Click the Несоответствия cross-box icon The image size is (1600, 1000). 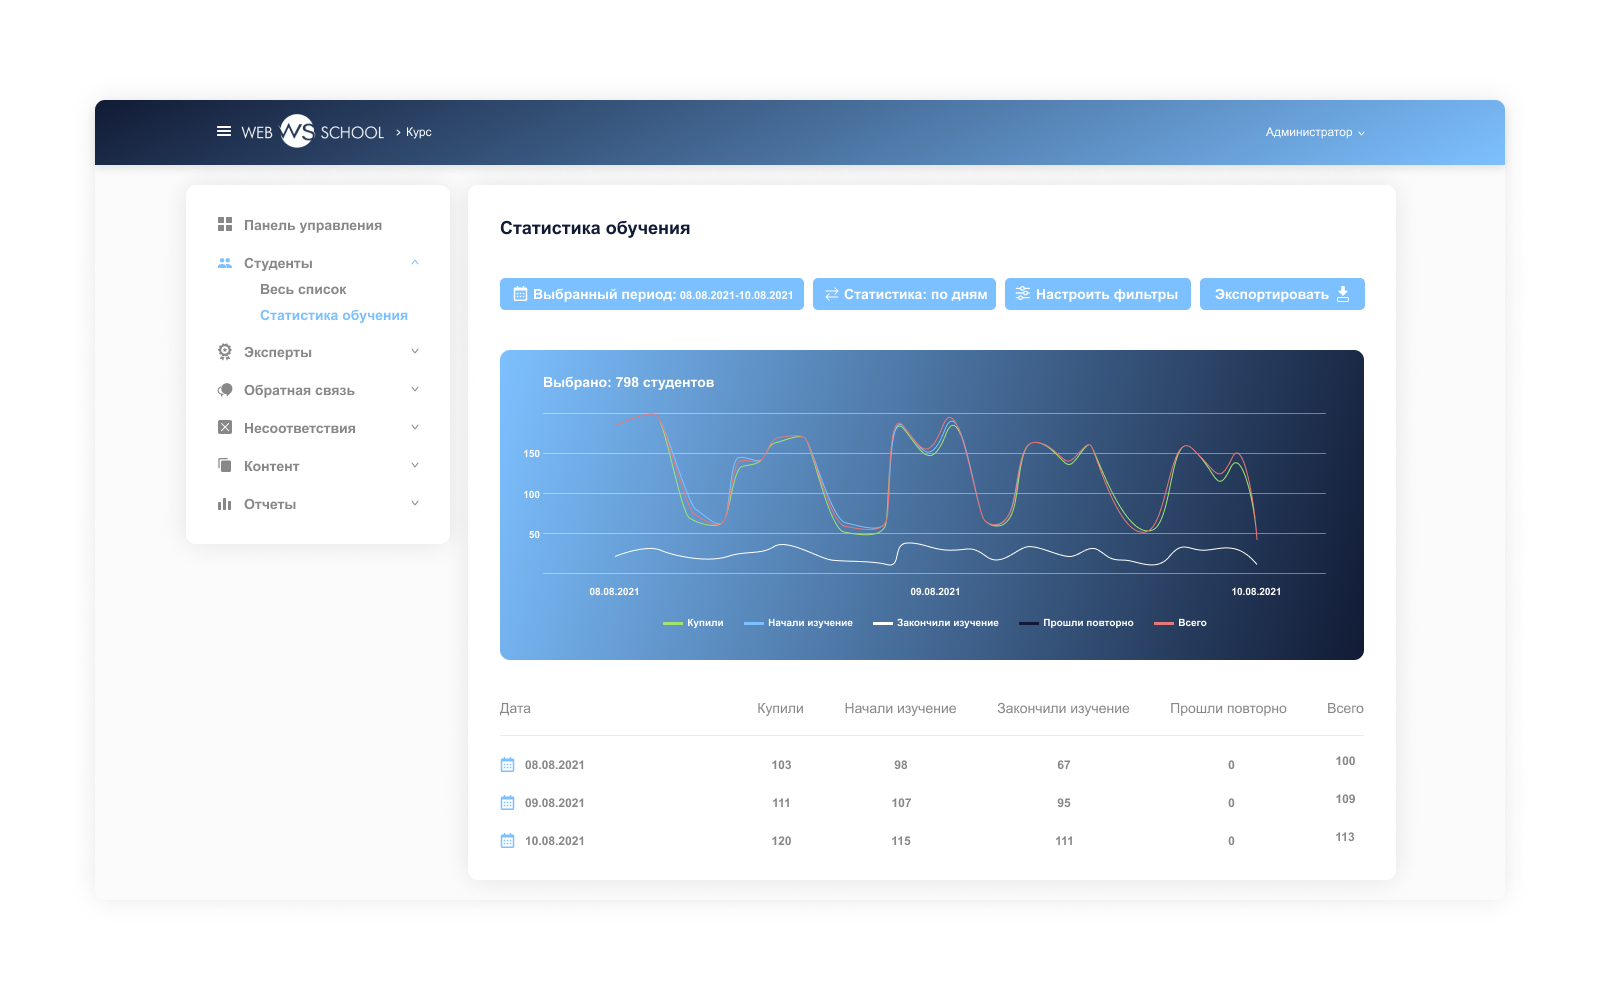click(x=225, y=427)
